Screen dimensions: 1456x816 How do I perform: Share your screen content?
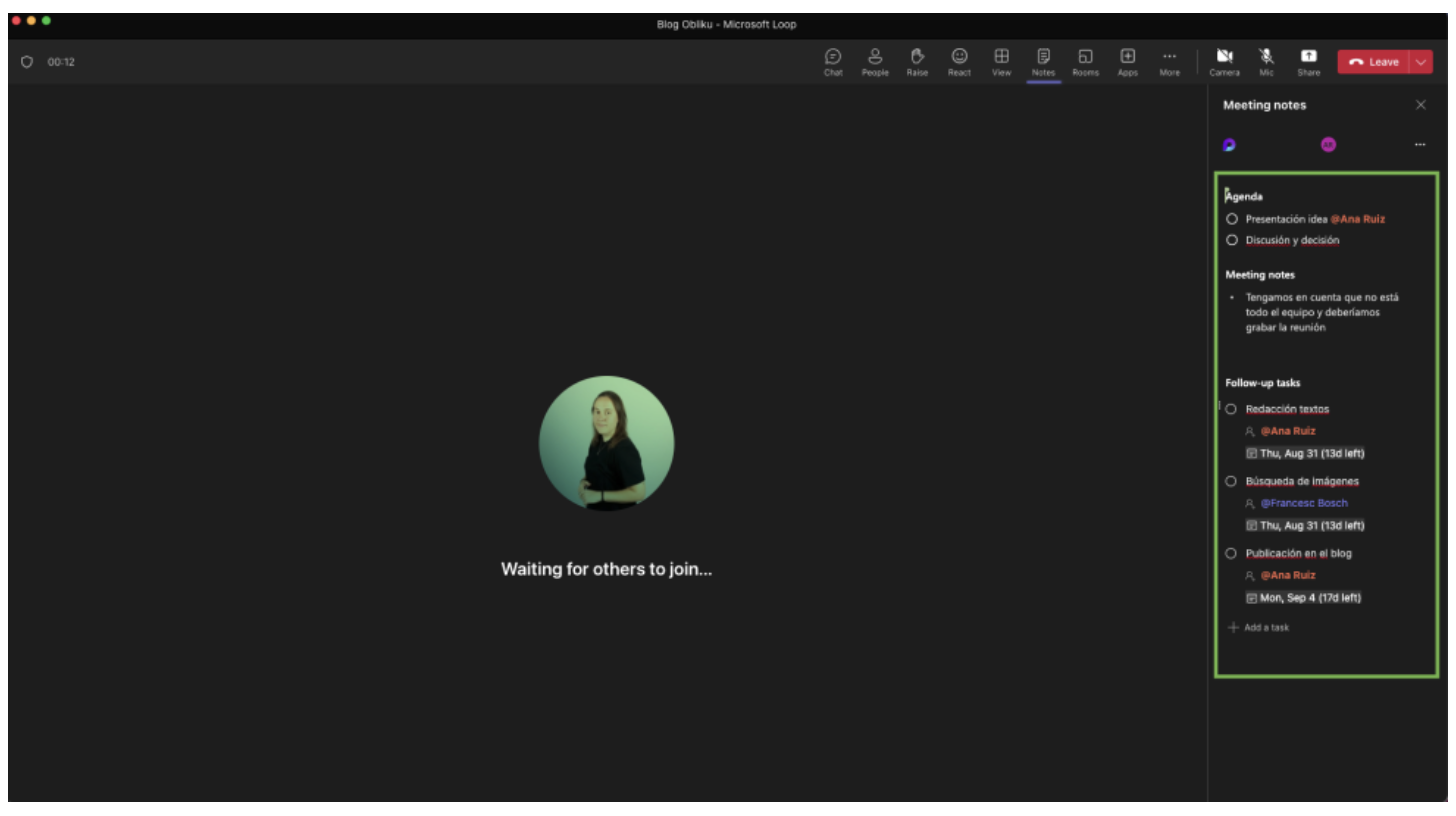point(1308,61)
